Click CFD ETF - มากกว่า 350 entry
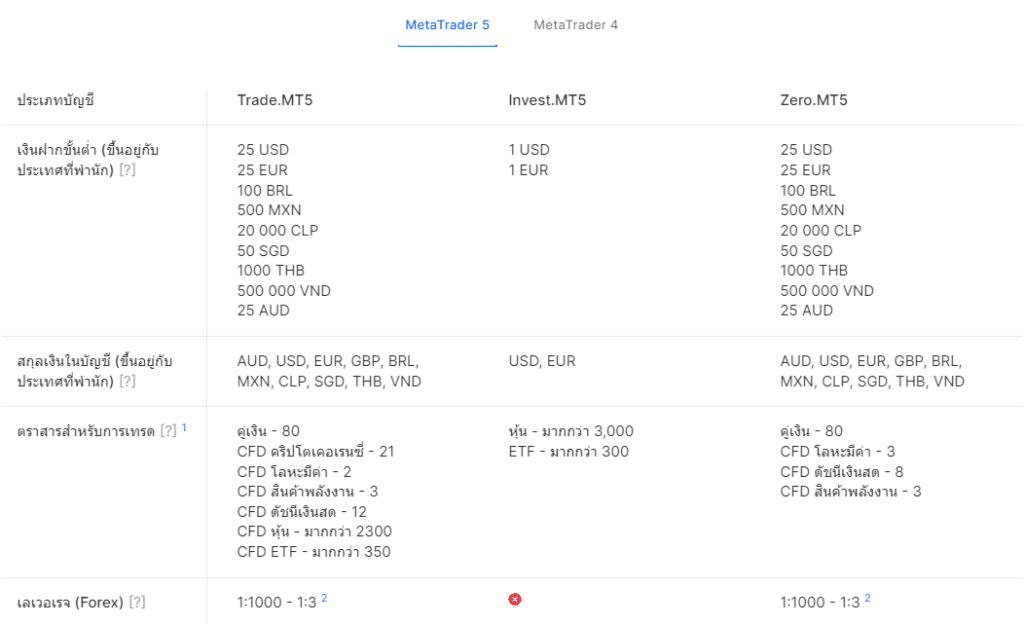 [x=314, y=552]
